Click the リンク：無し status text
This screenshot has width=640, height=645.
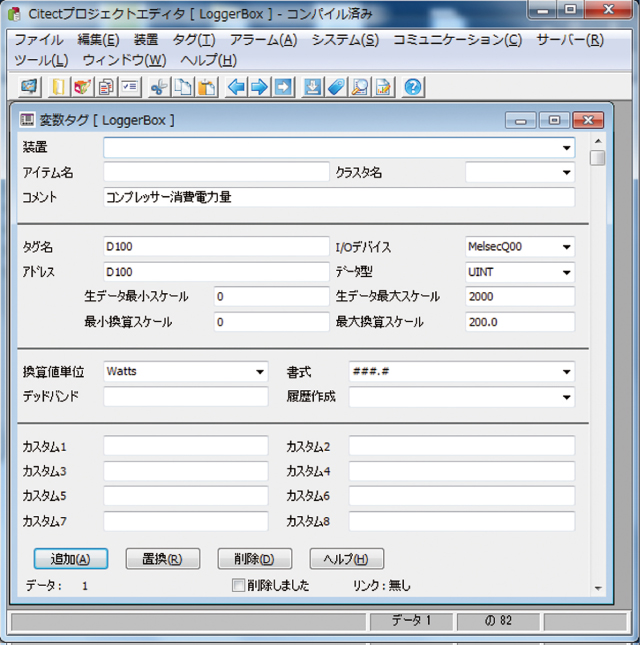point(382,585)
